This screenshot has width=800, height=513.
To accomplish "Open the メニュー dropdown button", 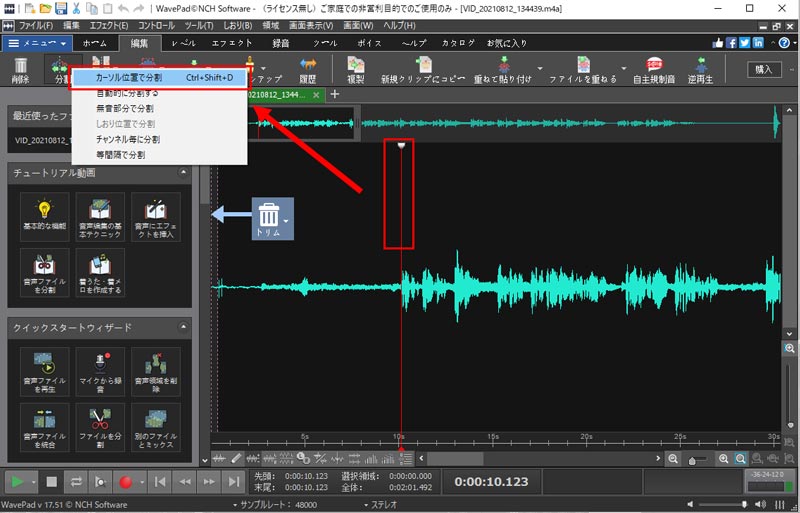I will pyautogui.click(x=37, y=43).
